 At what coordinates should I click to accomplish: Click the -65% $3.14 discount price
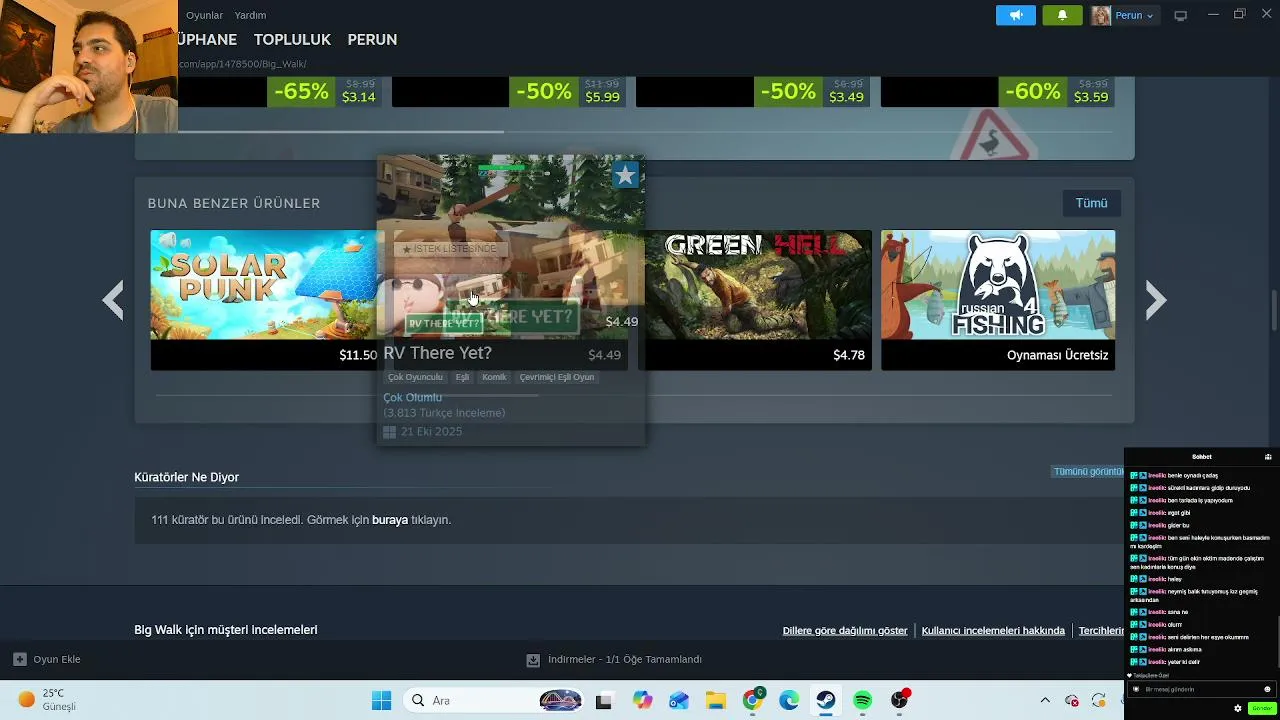(x=325, y=92)
